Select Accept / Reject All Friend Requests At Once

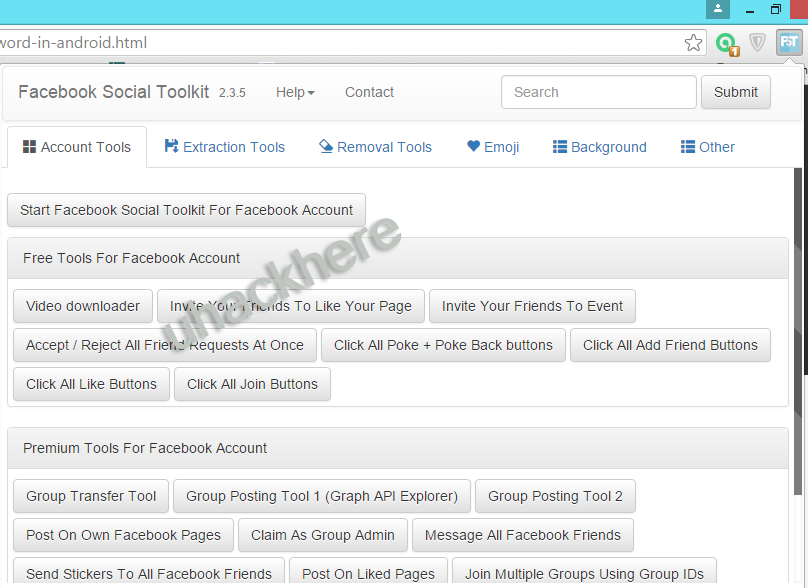tap(165, 345)
